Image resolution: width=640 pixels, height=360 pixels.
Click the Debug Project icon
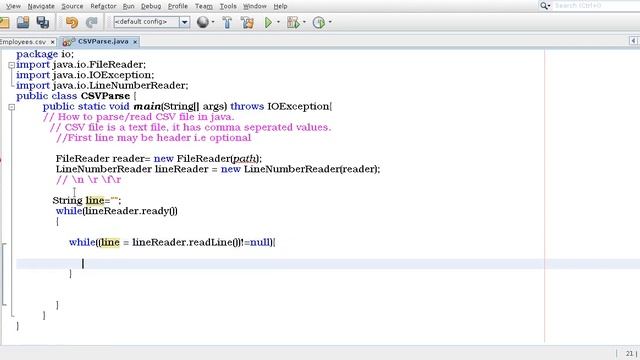(293, 22)
